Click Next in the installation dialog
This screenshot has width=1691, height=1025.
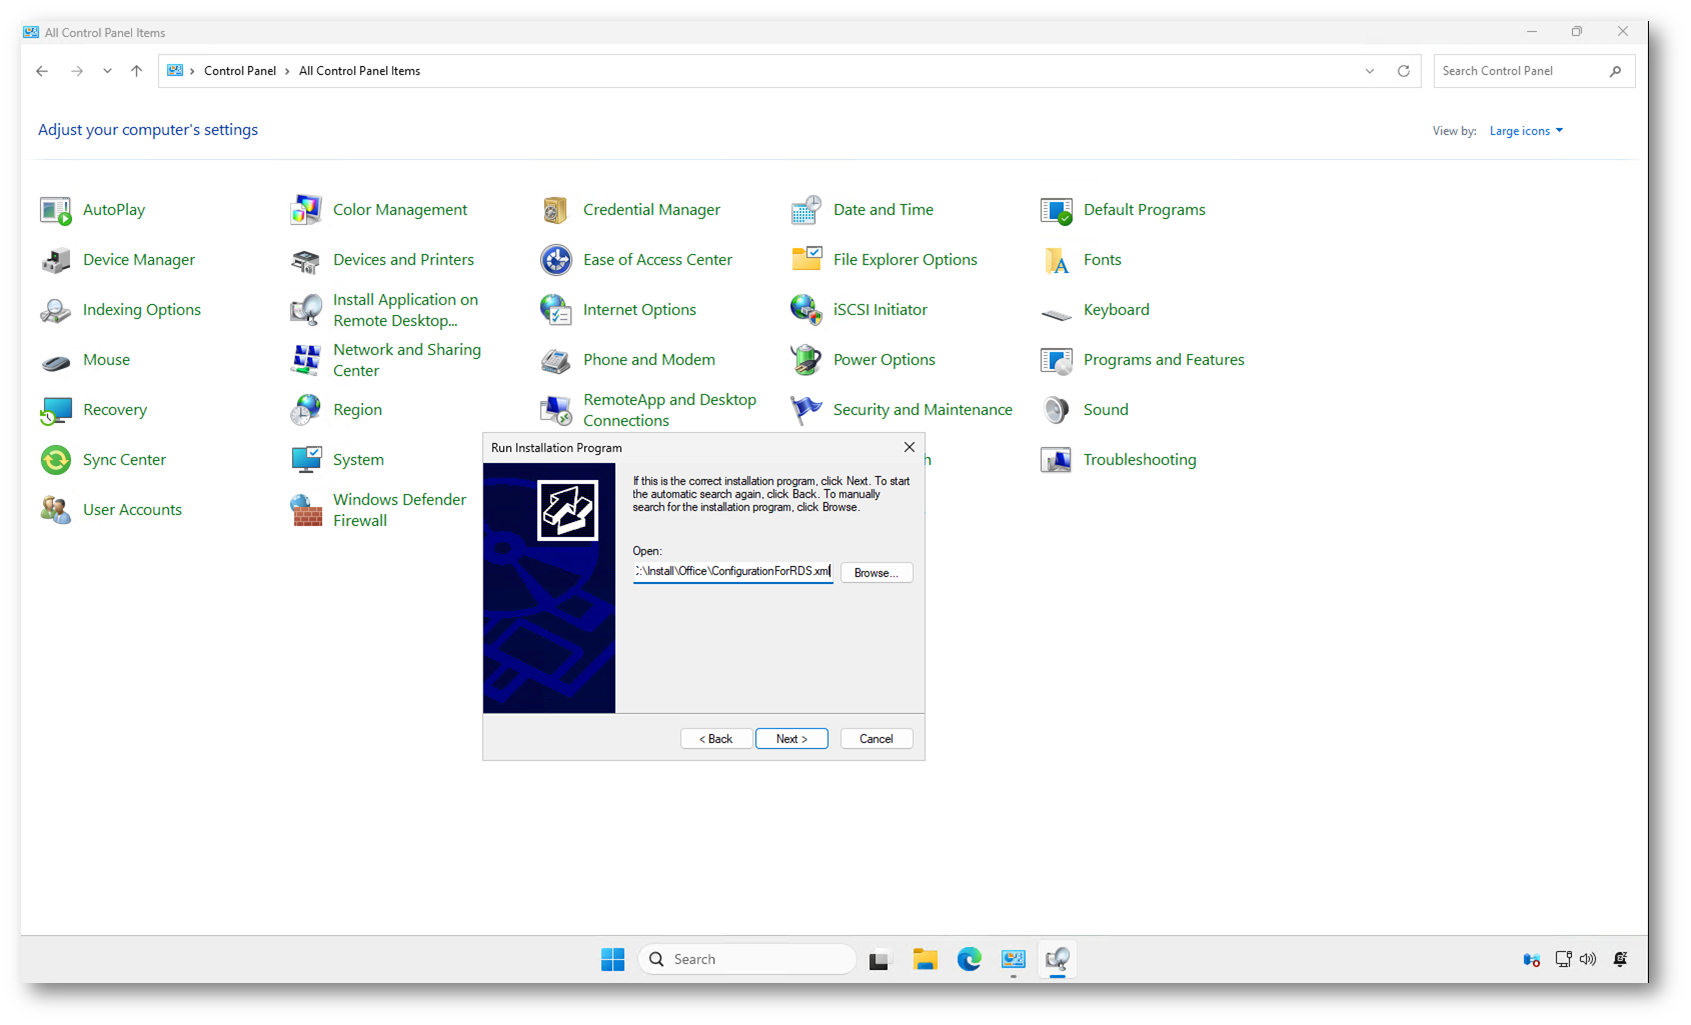[x=791, y=739]
